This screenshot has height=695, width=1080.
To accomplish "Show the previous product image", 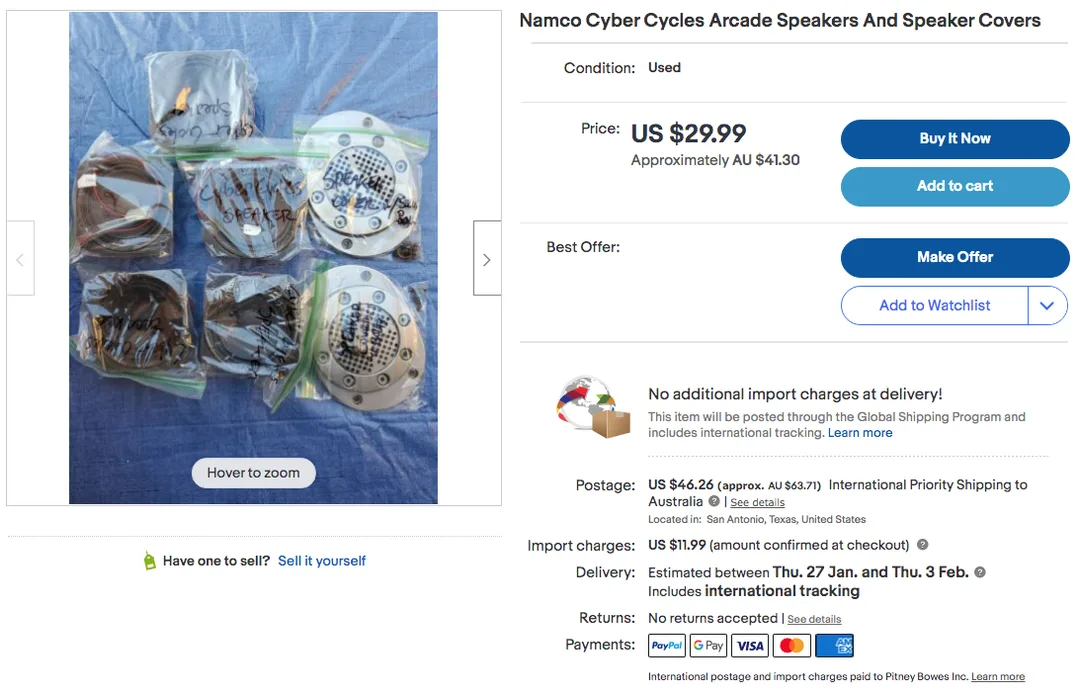I will [x=20, y=259].
